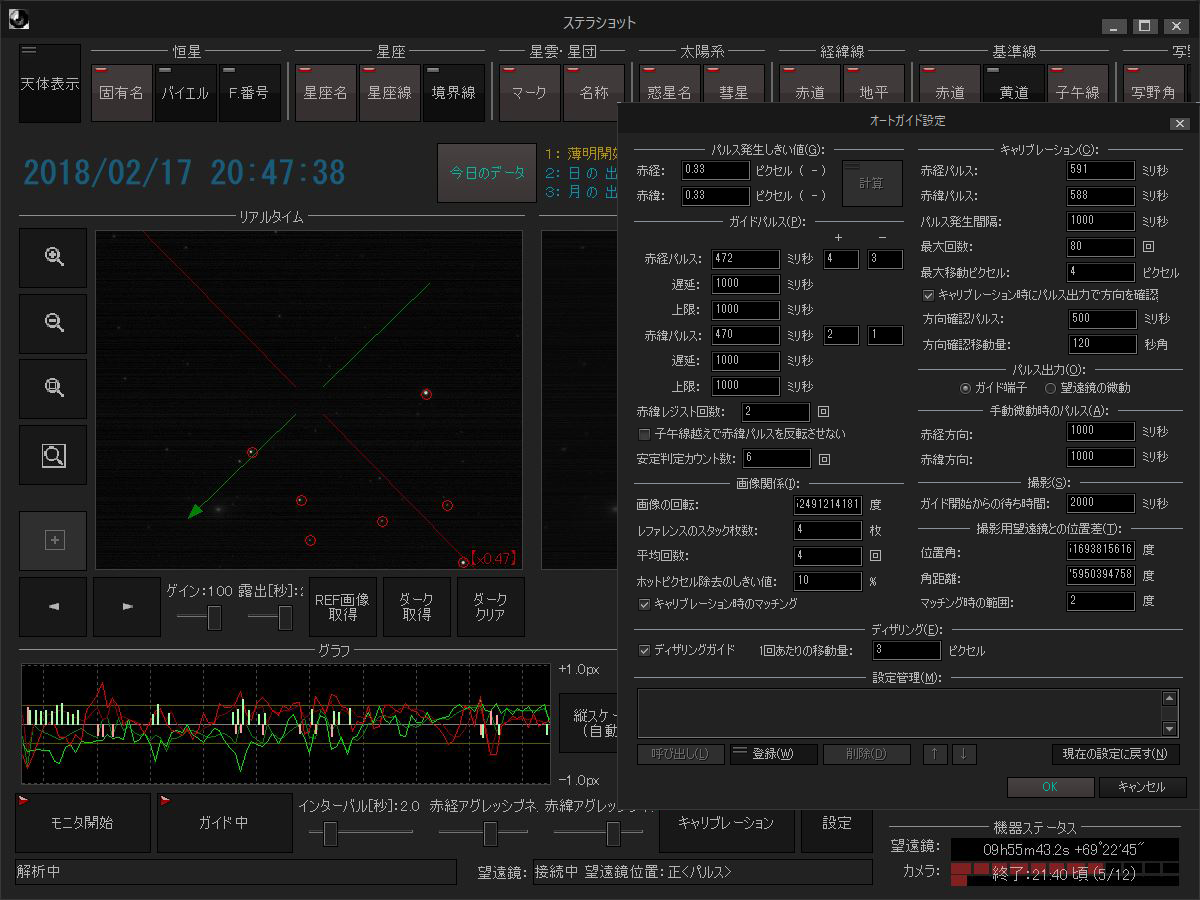
Task: Adjust the ゲイン gain slider
Action: click(213, 619)
